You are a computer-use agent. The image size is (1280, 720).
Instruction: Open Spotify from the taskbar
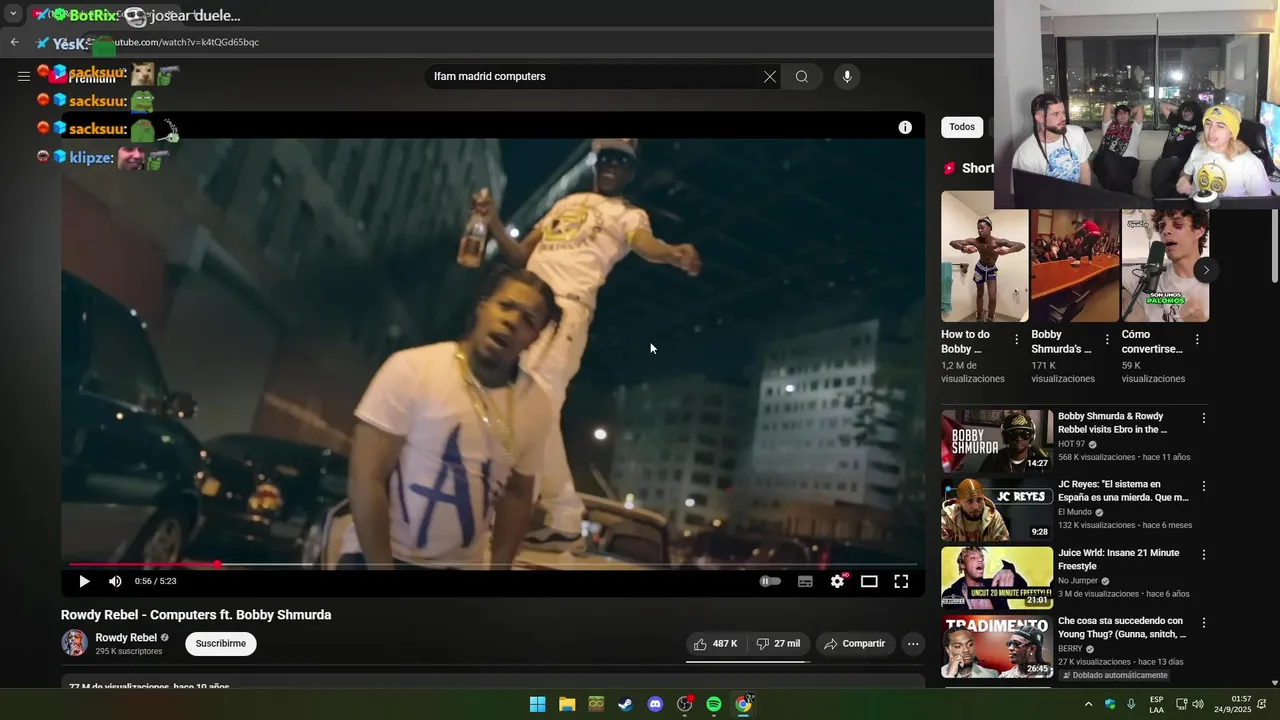714,704
